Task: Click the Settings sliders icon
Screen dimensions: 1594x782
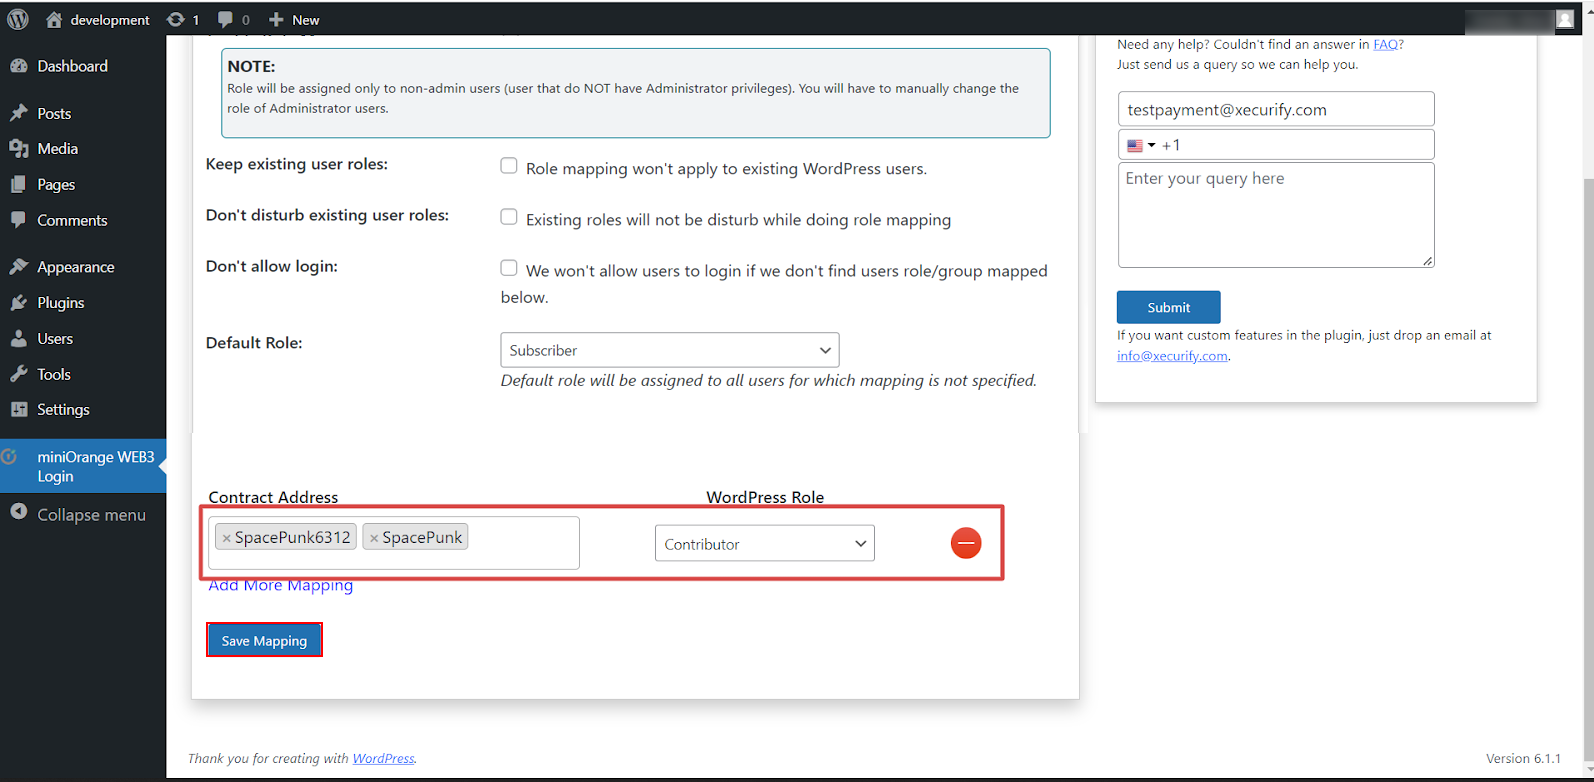Action: click(x=19, y=410)
